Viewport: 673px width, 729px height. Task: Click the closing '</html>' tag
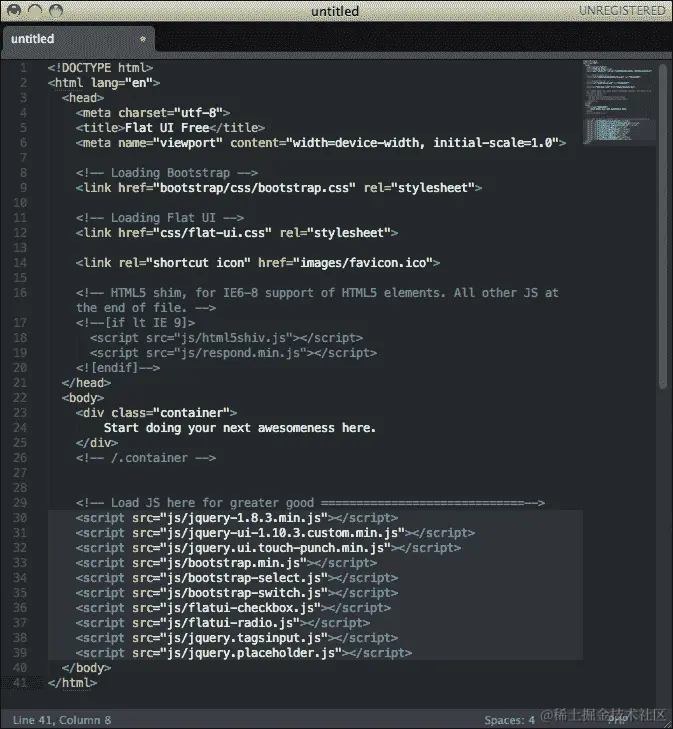pyautogui.click(x=73, y=683)
